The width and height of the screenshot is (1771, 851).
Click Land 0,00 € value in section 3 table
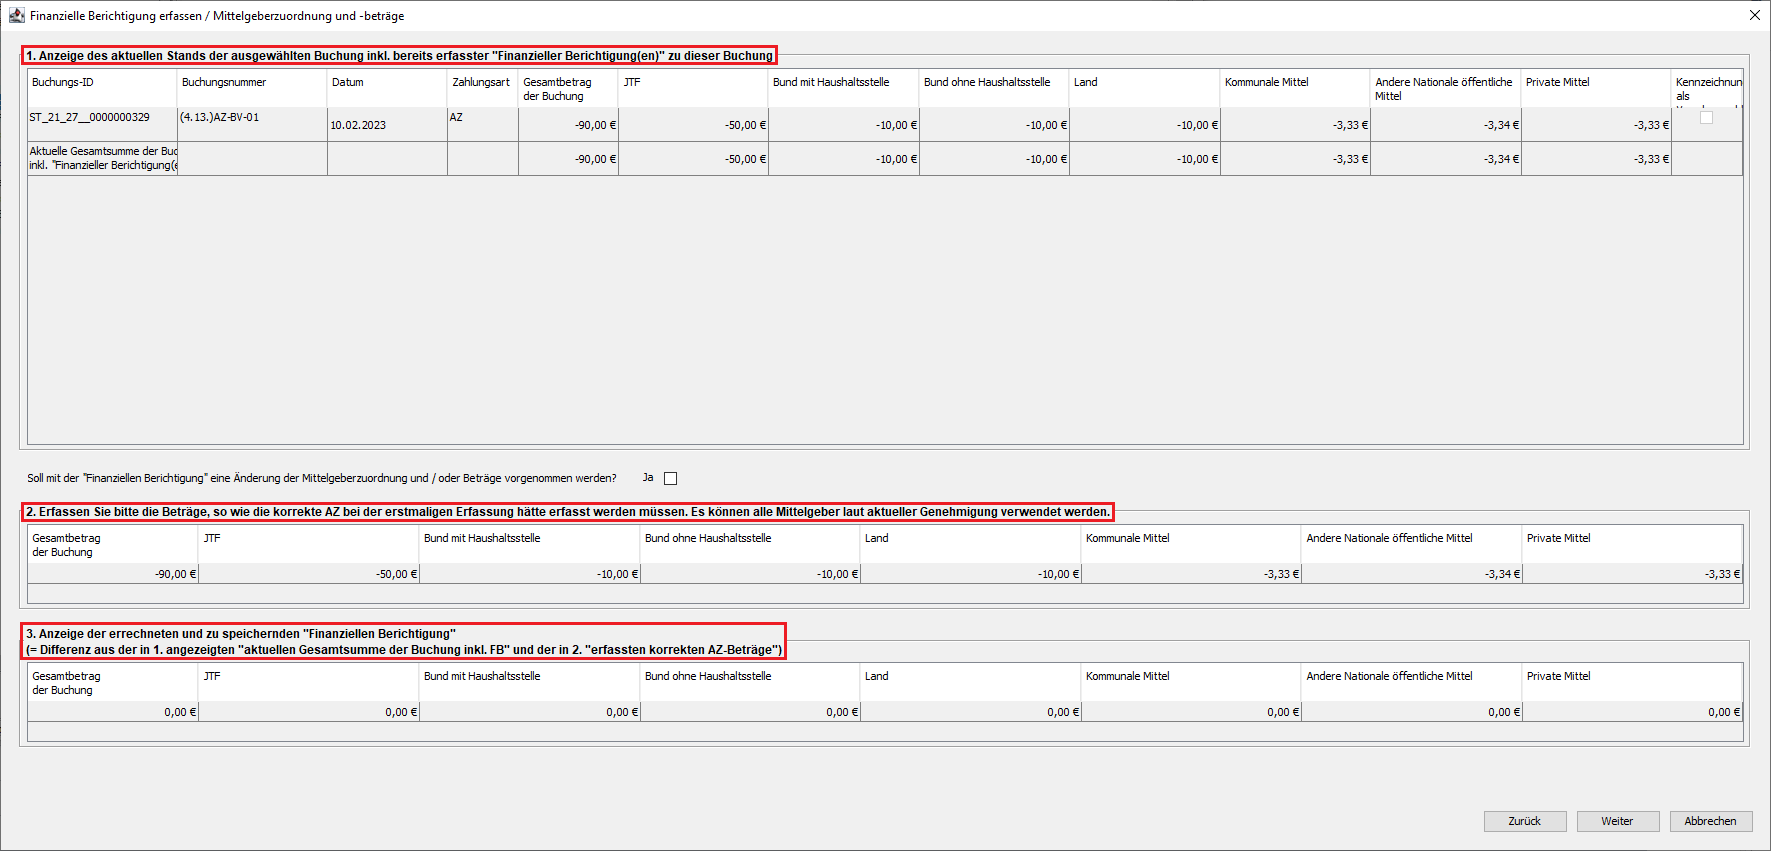point(971,712)
